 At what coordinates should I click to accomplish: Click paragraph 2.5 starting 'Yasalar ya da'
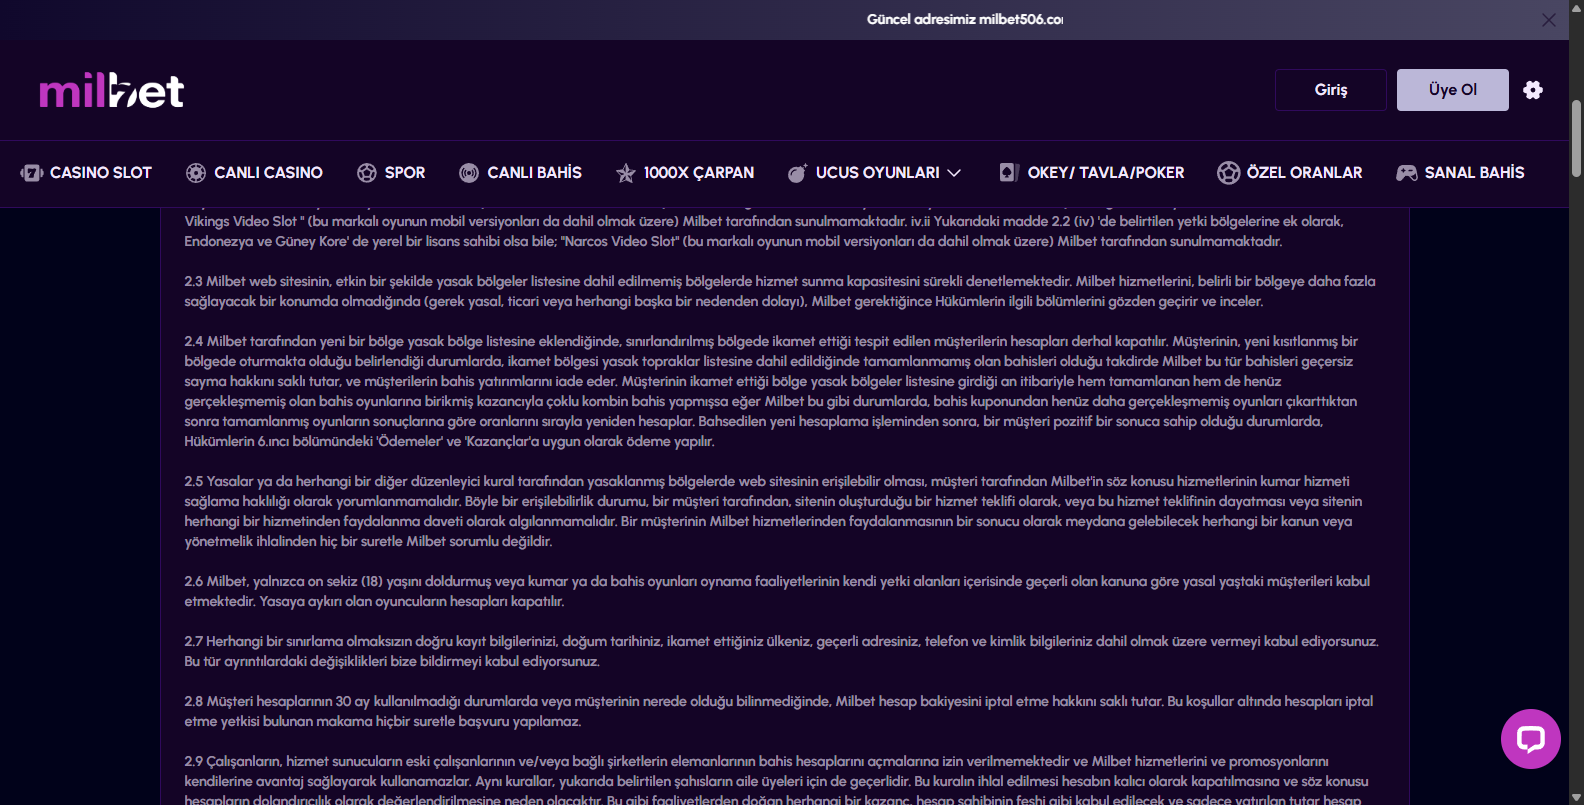(773, 511)
